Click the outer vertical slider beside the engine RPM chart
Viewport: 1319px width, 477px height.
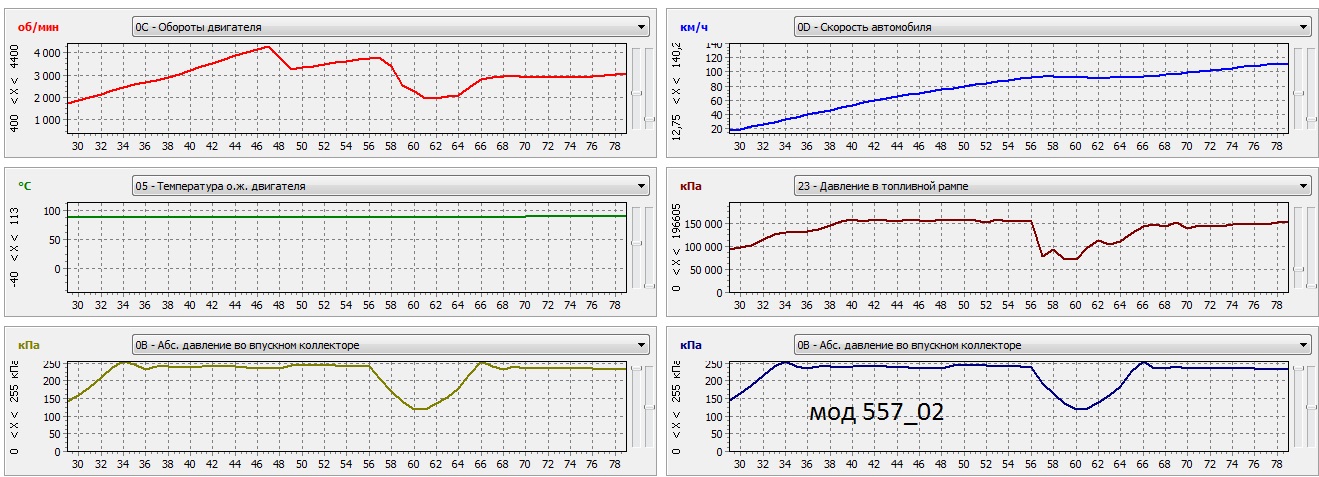(x=649, y=88)
